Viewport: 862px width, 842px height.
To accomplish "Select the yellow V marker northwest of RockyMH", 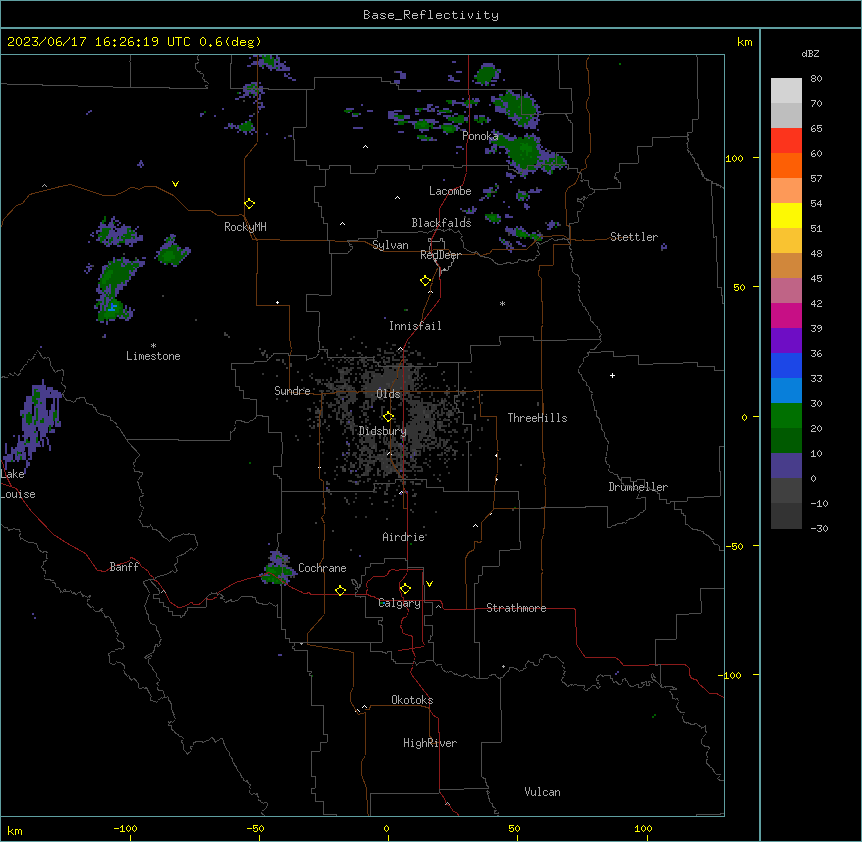I will pyautogui.click(x=175, y=184).
